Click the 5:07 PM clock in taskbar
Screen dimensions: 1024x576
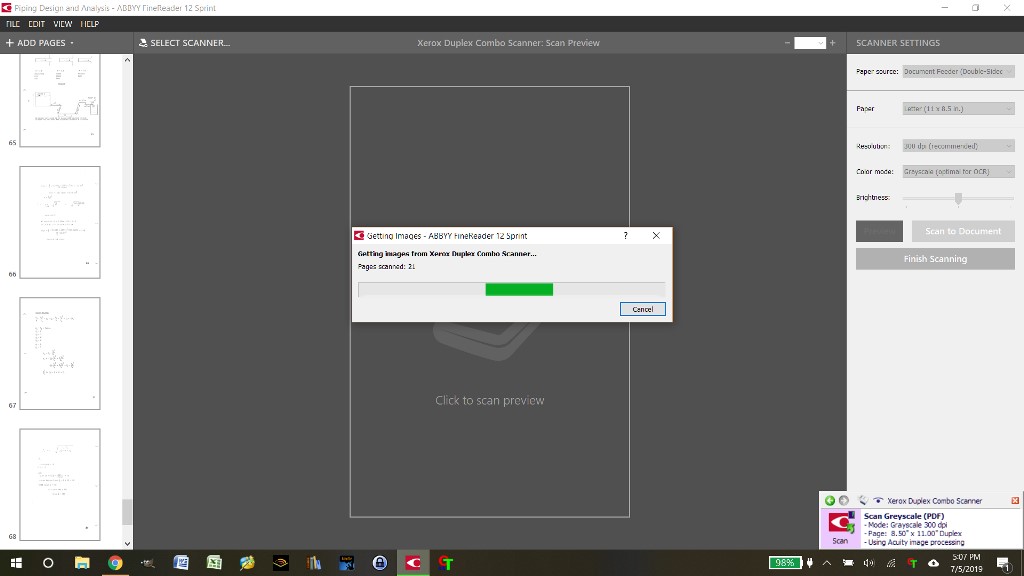point(966,557)
